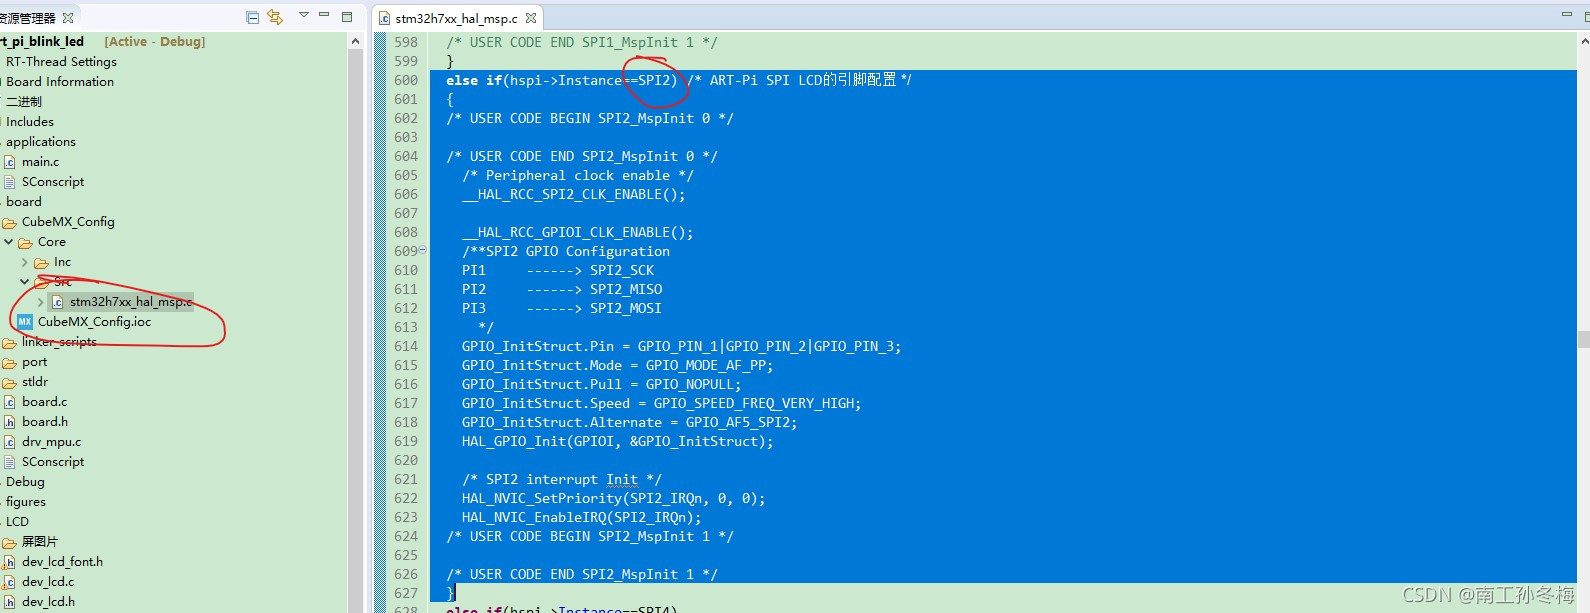This screenshot has height=613, width=1590.
Task: Collapse all in project explorer
Action: [252, 17]
